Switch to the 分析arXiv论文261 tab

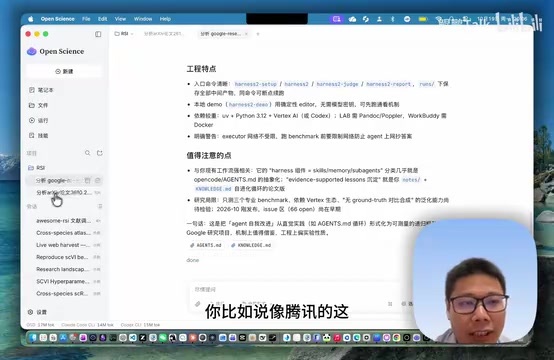[163, 34]
